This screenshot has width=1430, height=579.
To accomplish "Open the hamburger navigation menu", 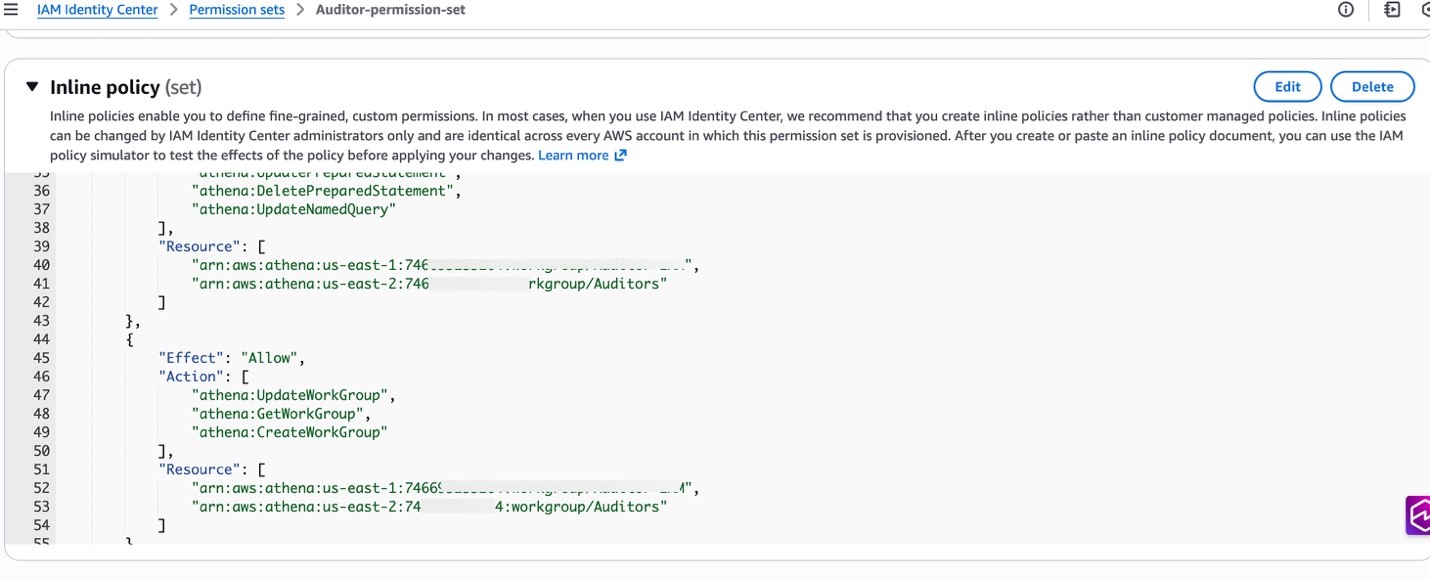I will coord(11,10).
